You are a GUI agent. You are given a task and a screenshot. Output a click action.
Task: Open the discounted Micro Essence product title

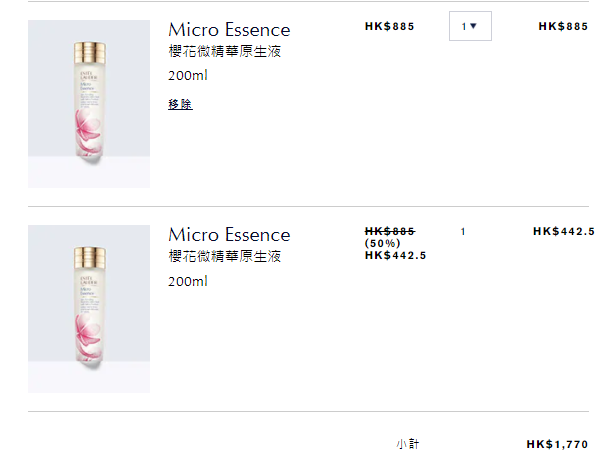229,235
